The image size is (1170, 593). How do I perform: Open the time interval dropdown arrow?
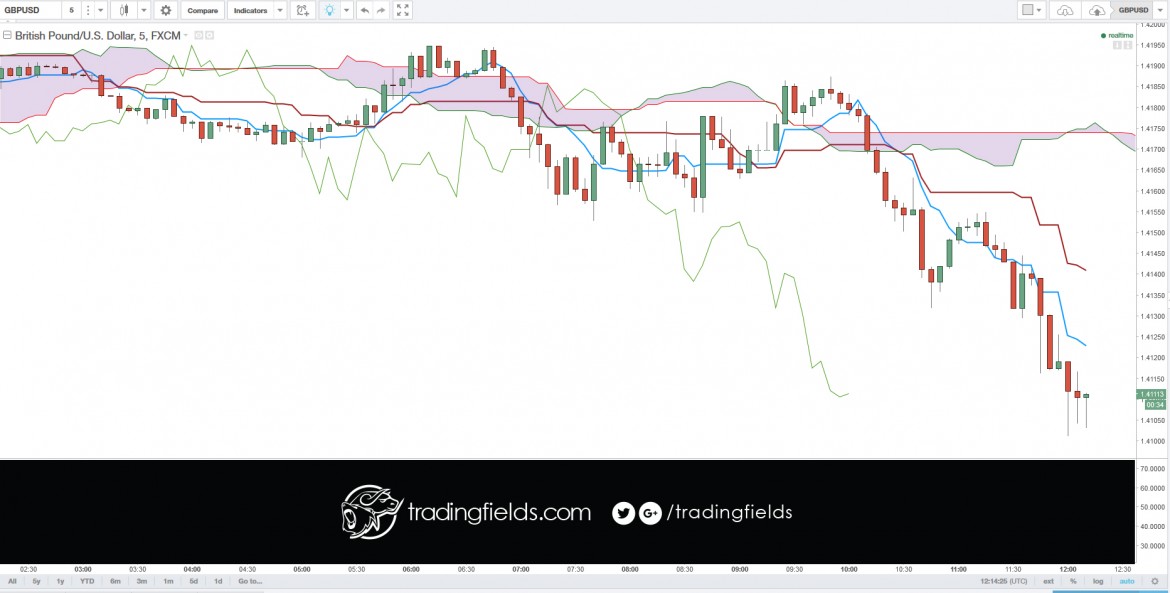pyautogui.click(x=101, y=10)
